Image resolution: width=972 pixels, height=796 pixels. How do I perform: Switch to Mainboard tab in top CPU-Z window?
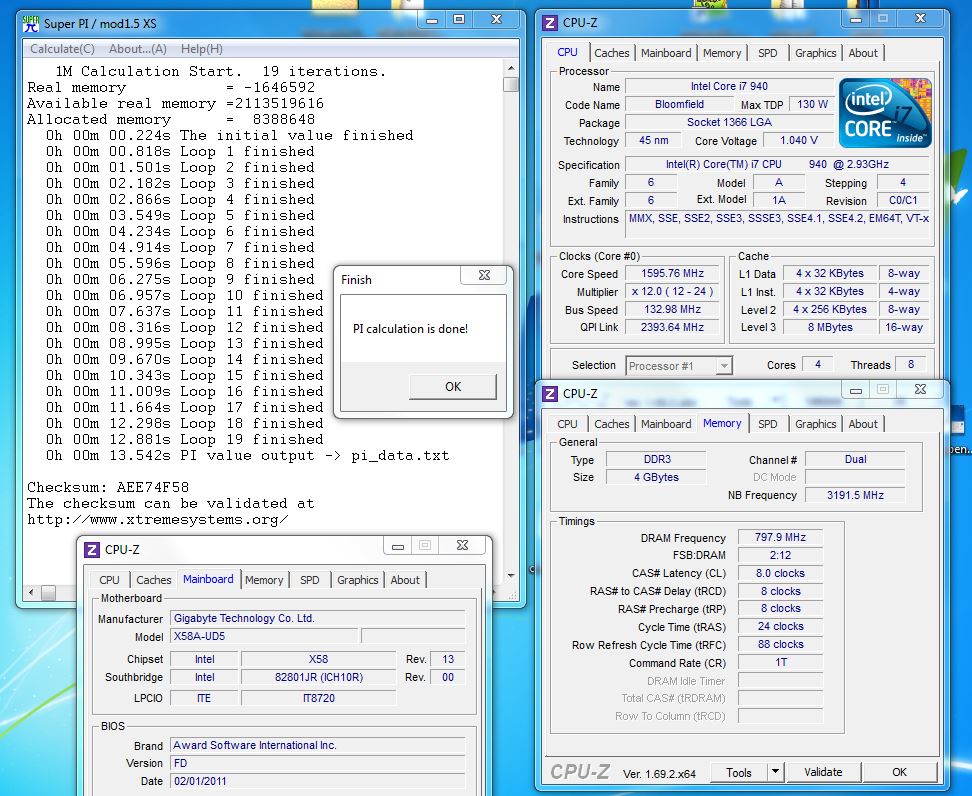[x=666, y=53]
